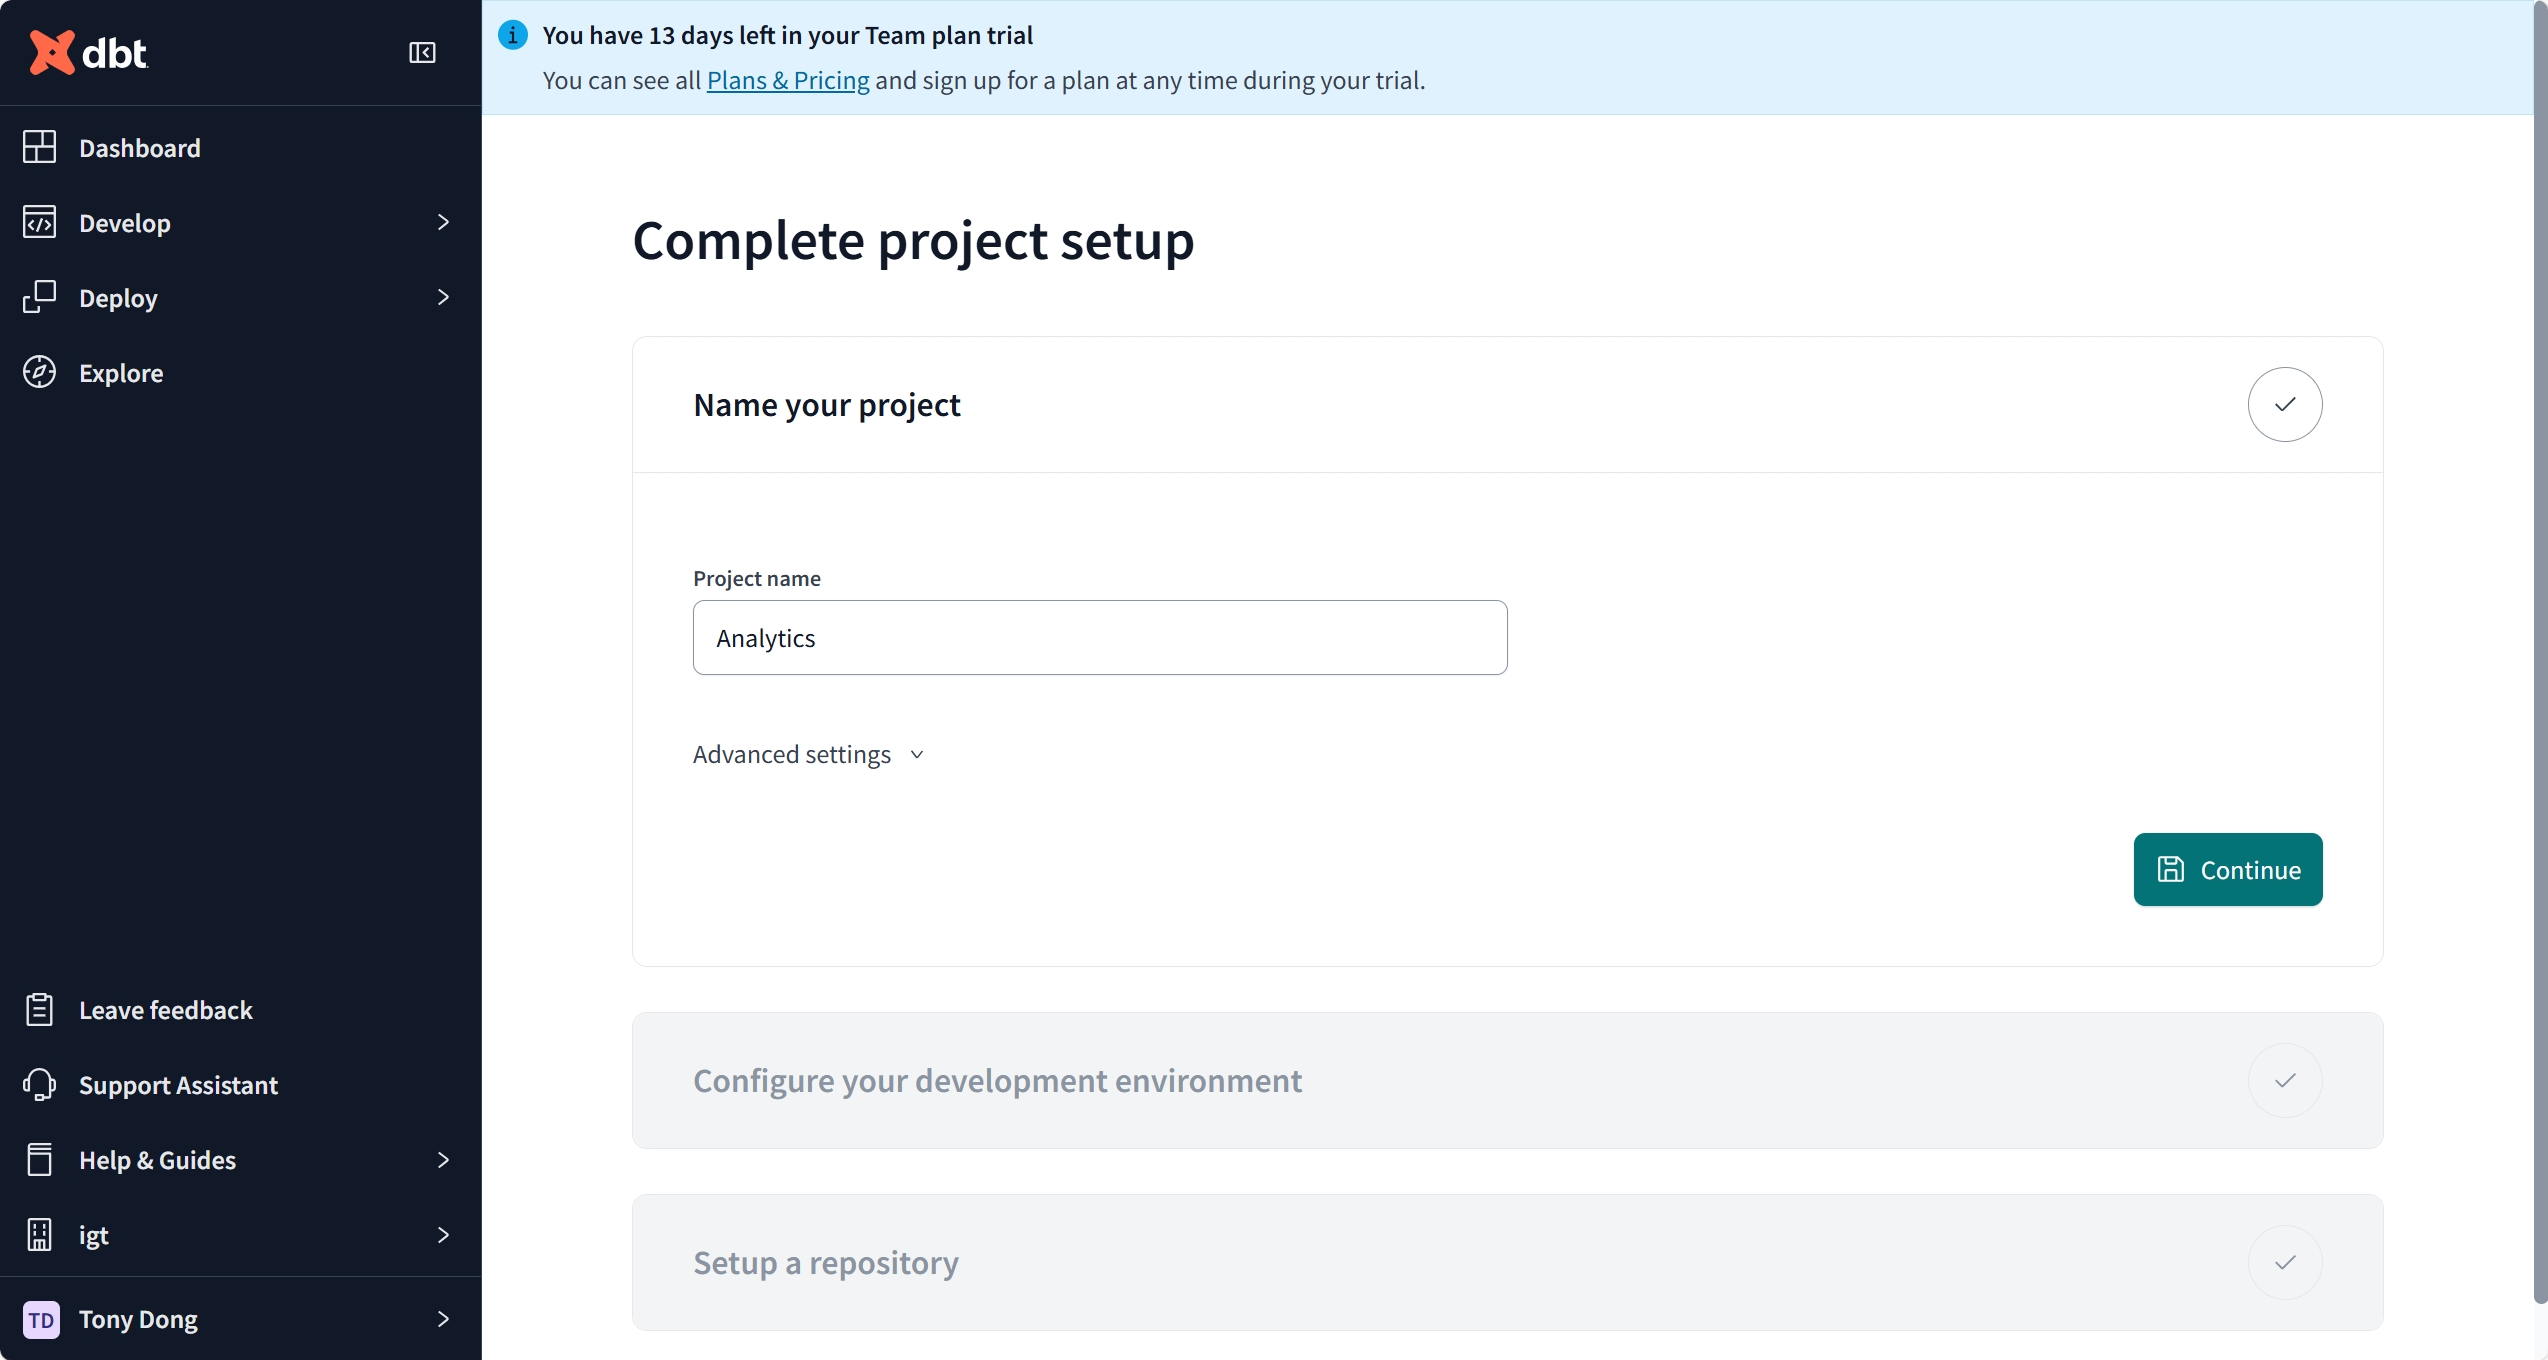This screenshot has height=1360, width=2548.
Task: Click the Explore compass icon
Action: point(39,372)
